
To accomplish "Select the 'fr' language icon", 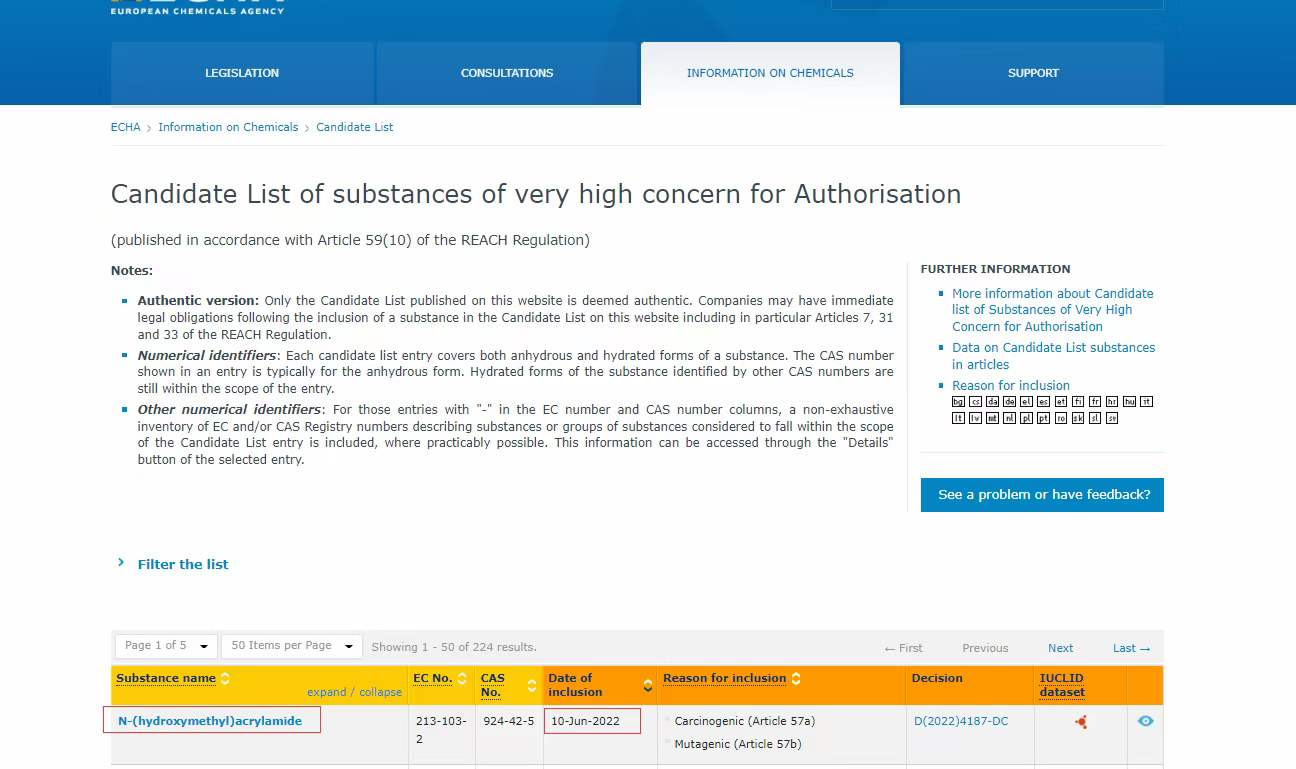I will tap(1095, 402).
